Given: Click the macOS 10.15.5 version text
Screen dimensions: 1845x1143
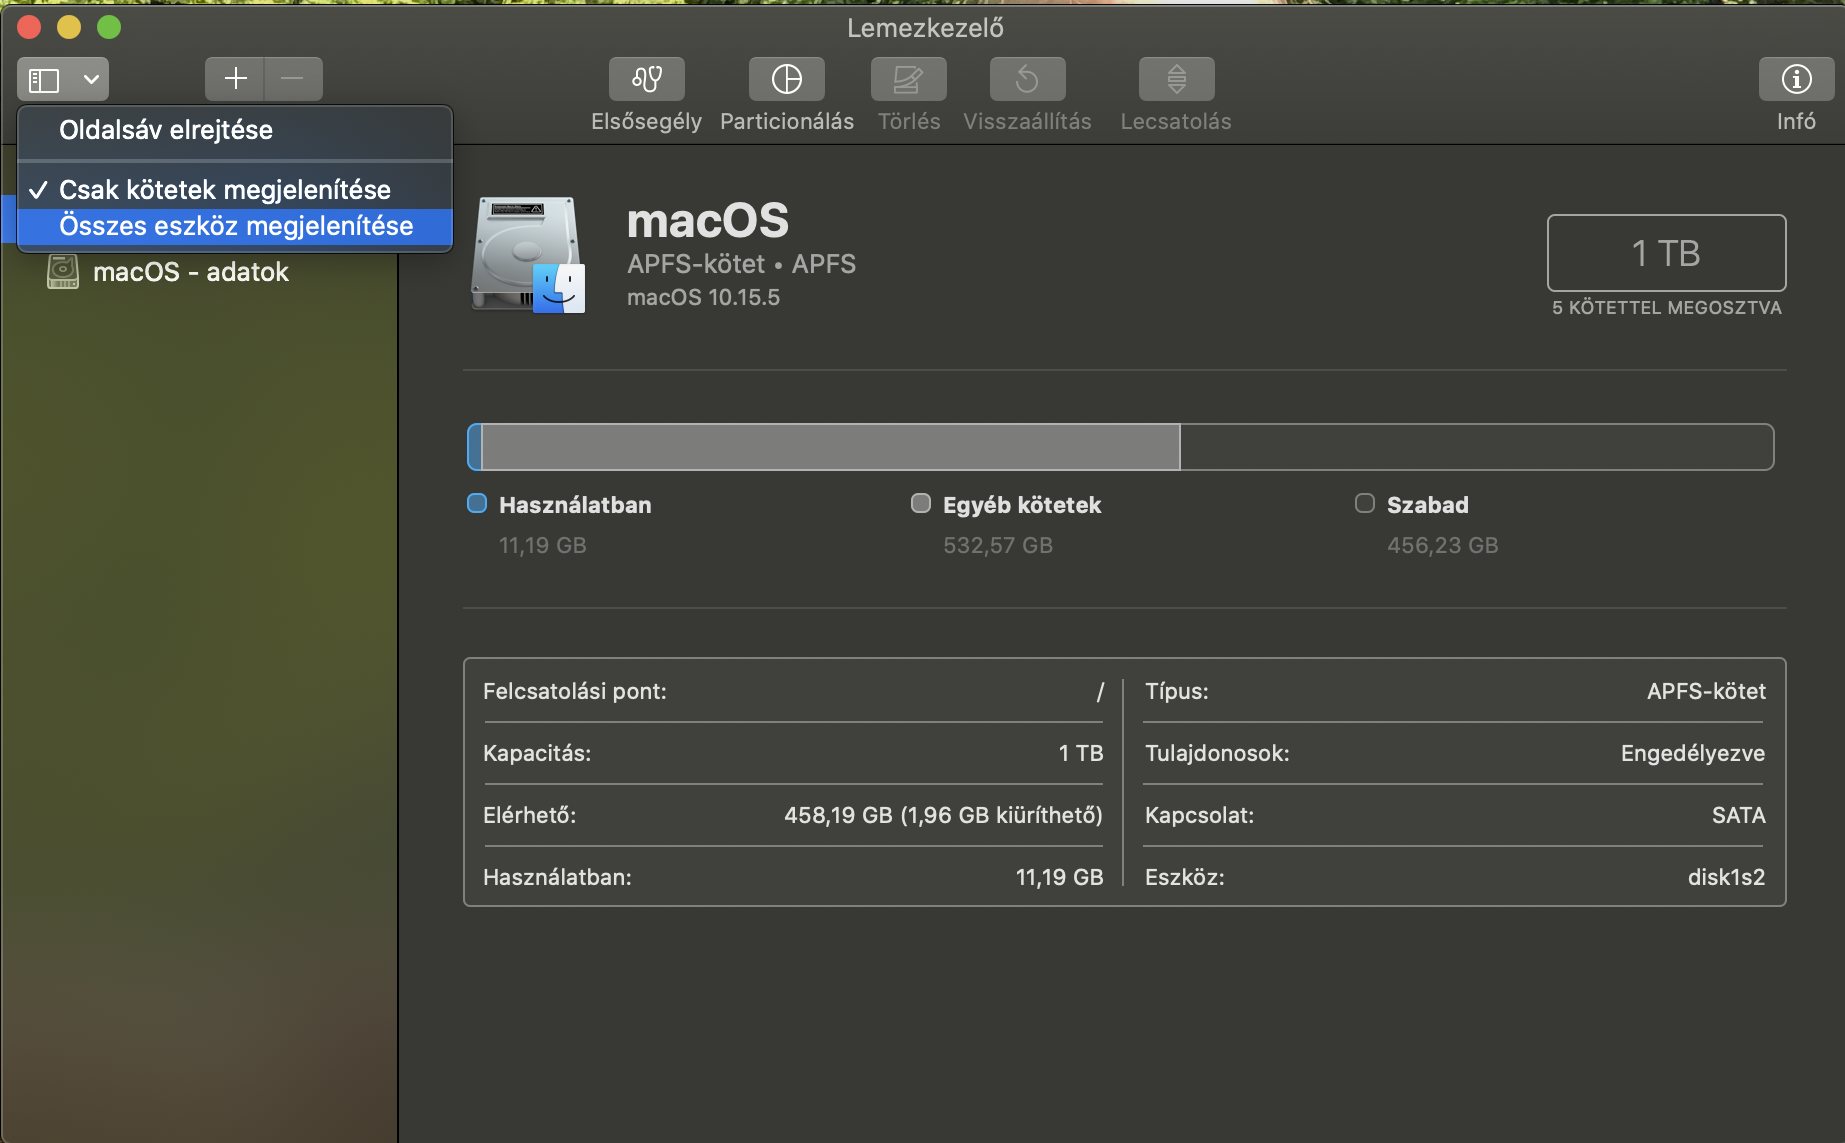Looking at the screenshot, I should [703, 297].
